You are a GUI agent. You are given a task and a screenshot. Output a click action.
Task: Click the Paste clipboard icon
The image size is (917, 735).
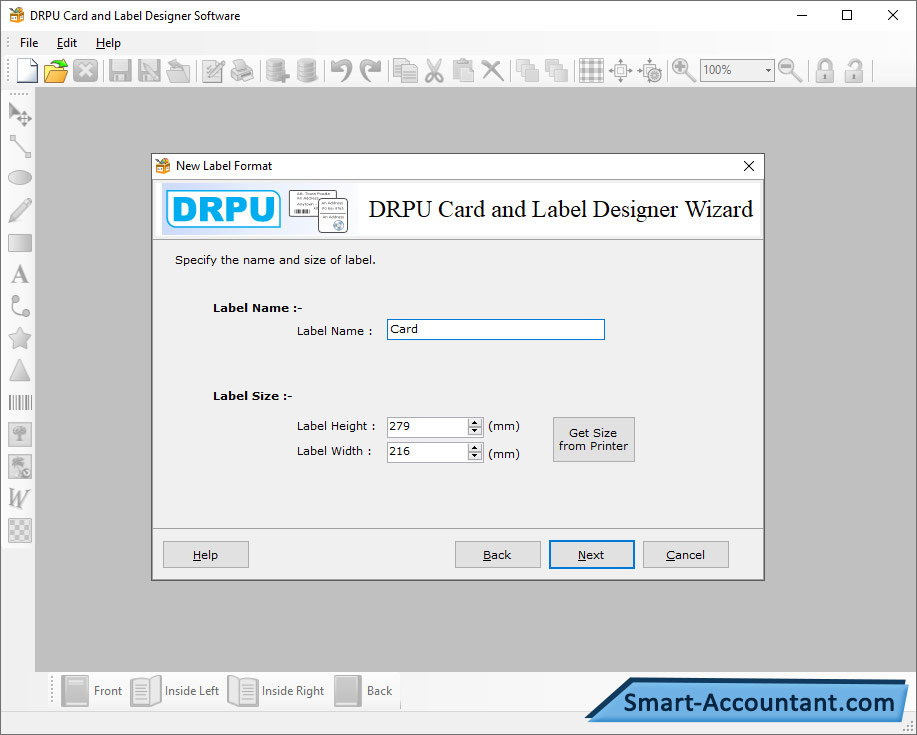[463, 71]
